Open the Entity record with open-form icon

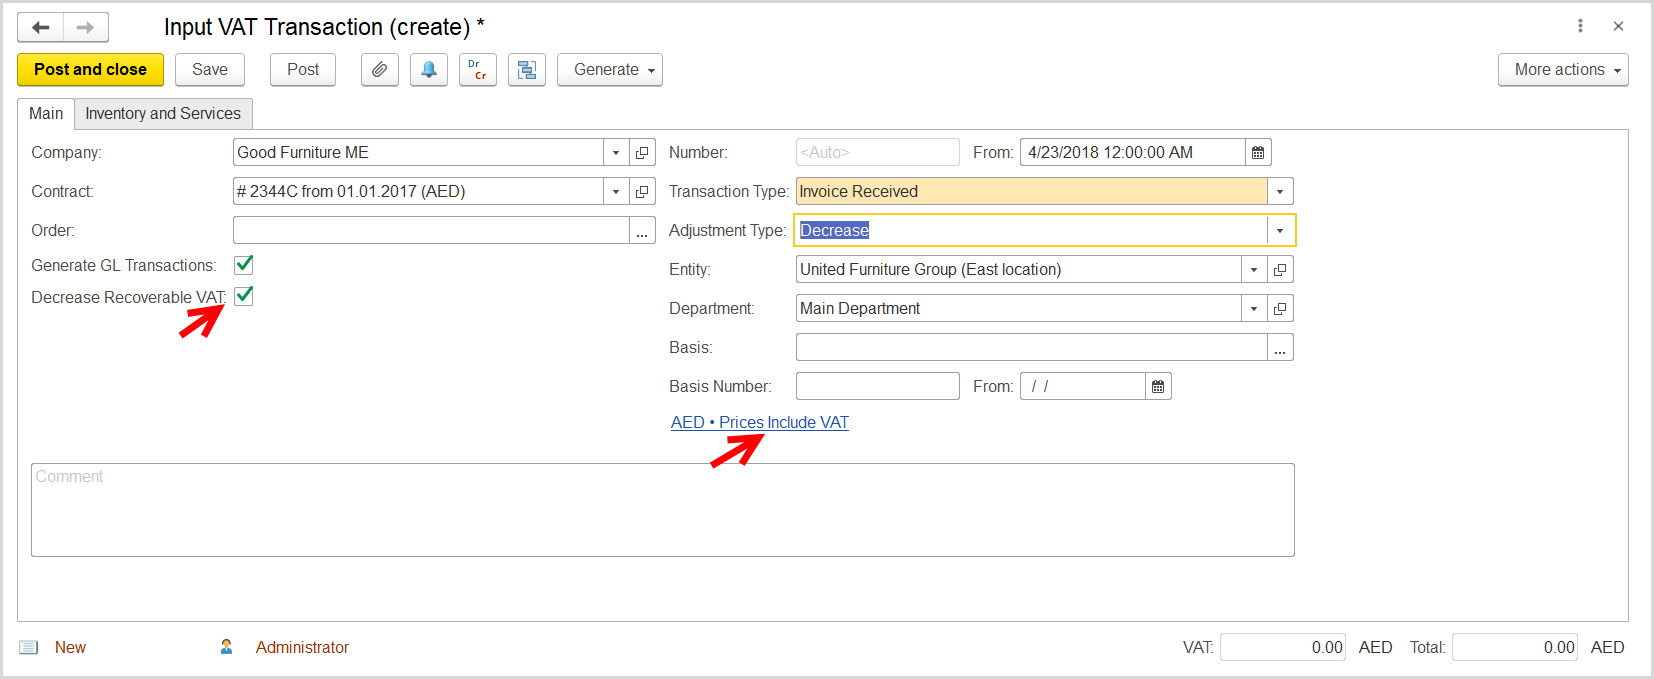(1280, 270)
